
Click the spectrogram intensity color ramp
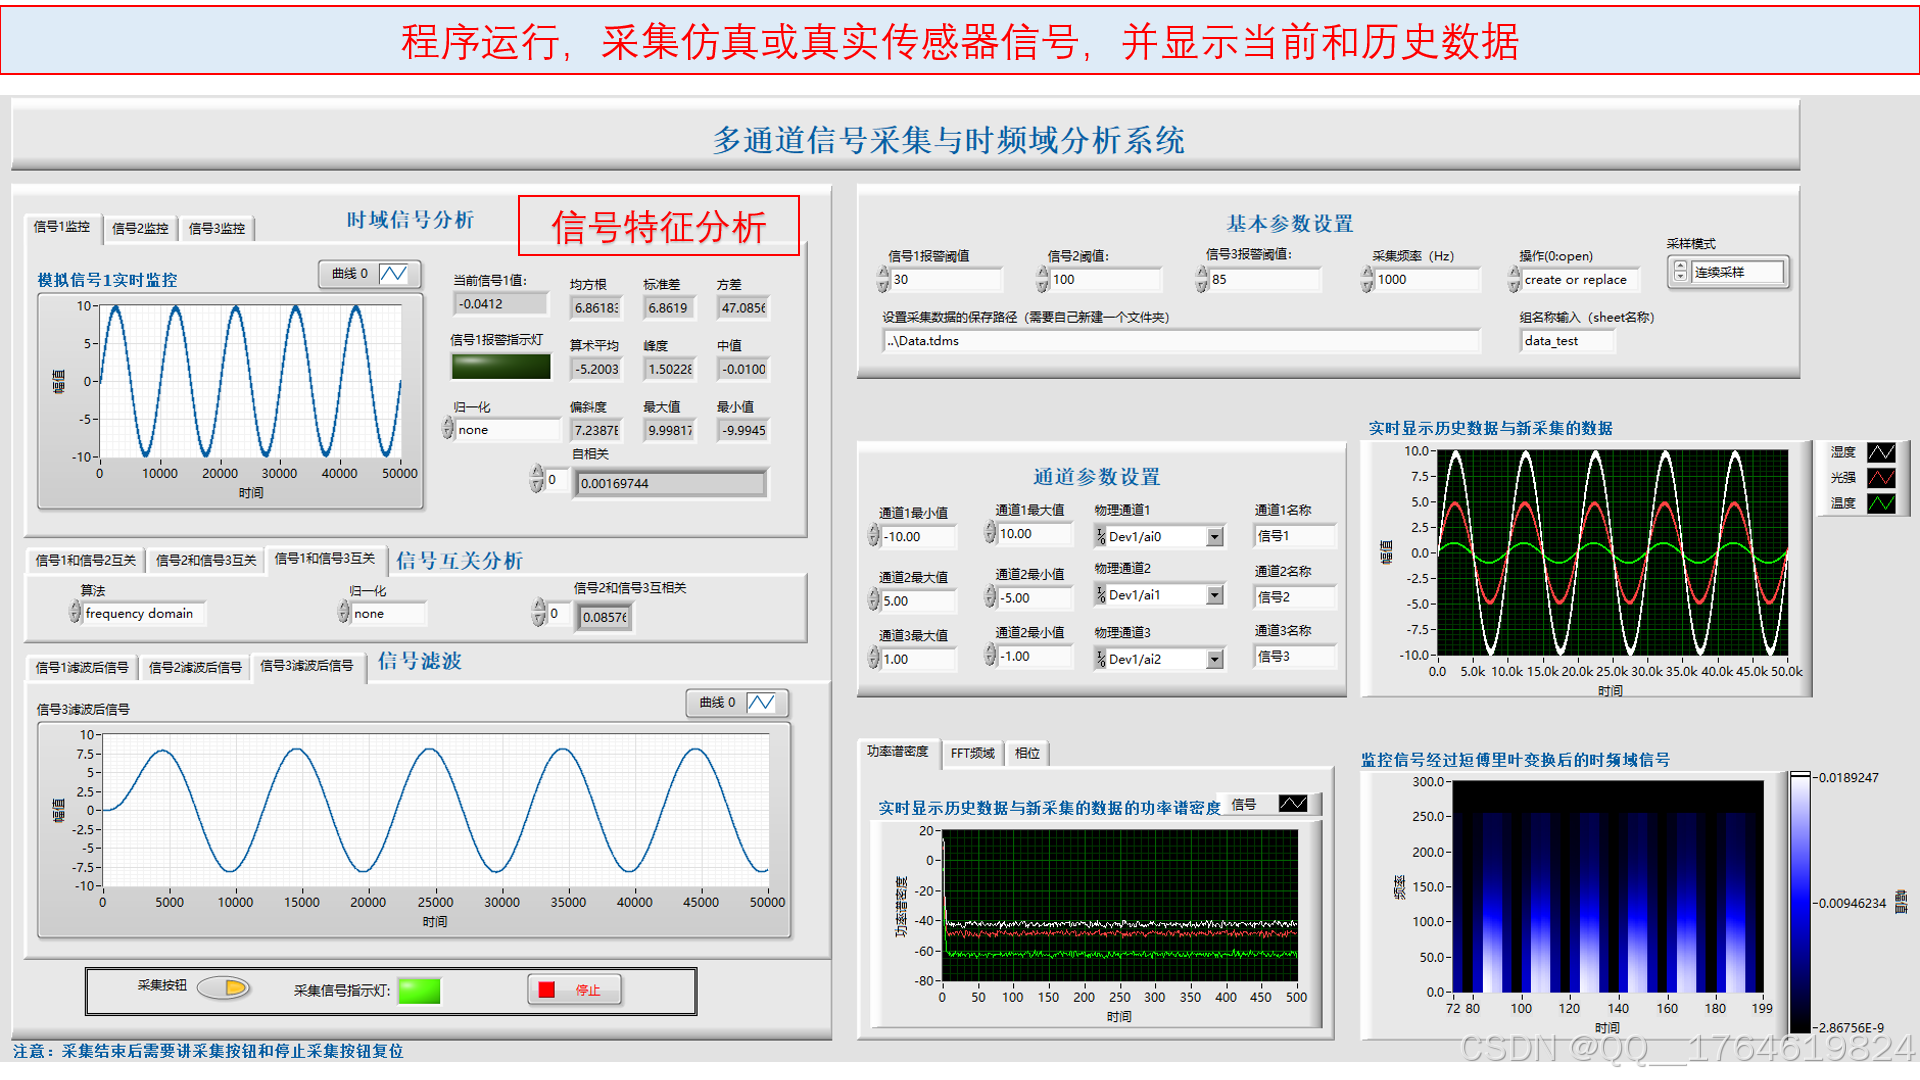click(1800, 902)
